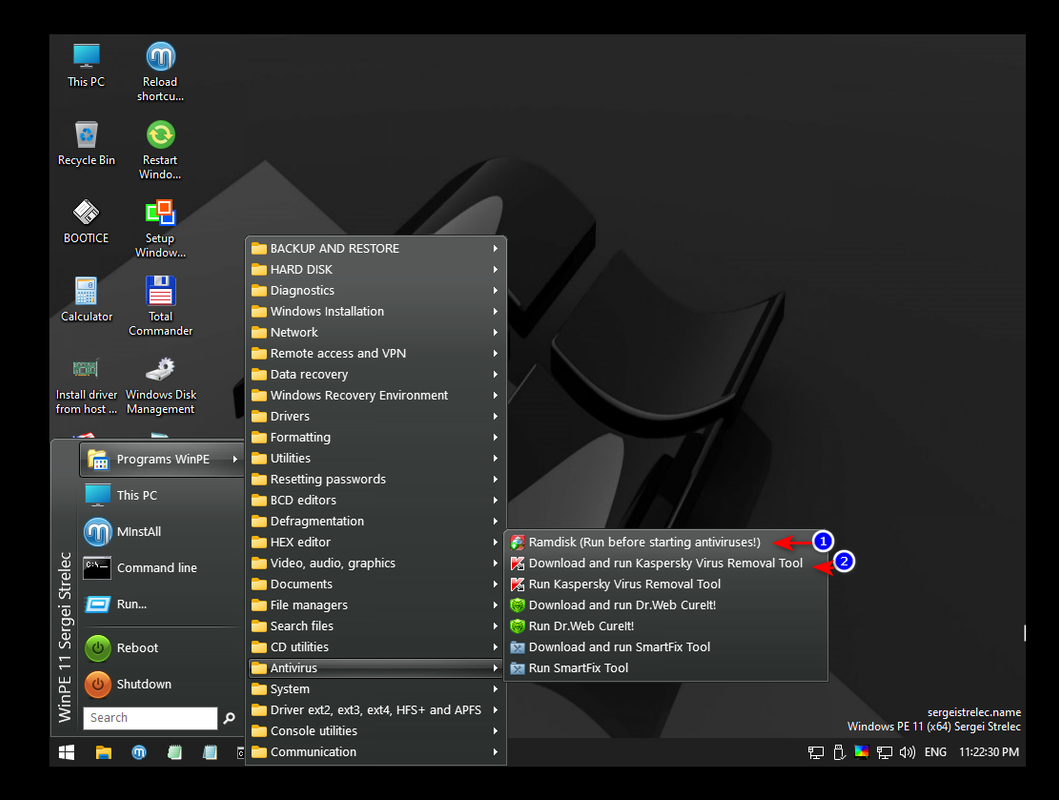Expand the Network folder
Viewport: 1059px width, 800px height.
pyautogui.click(x=376, y=332)
